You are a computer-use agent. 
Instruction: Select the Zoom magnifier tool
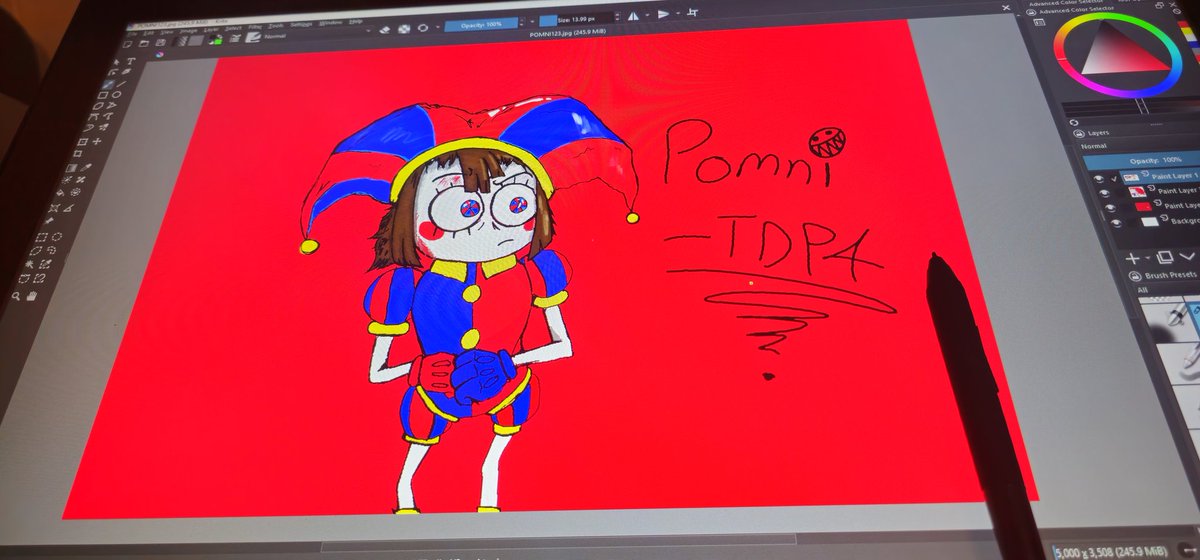tap(17, 296)
